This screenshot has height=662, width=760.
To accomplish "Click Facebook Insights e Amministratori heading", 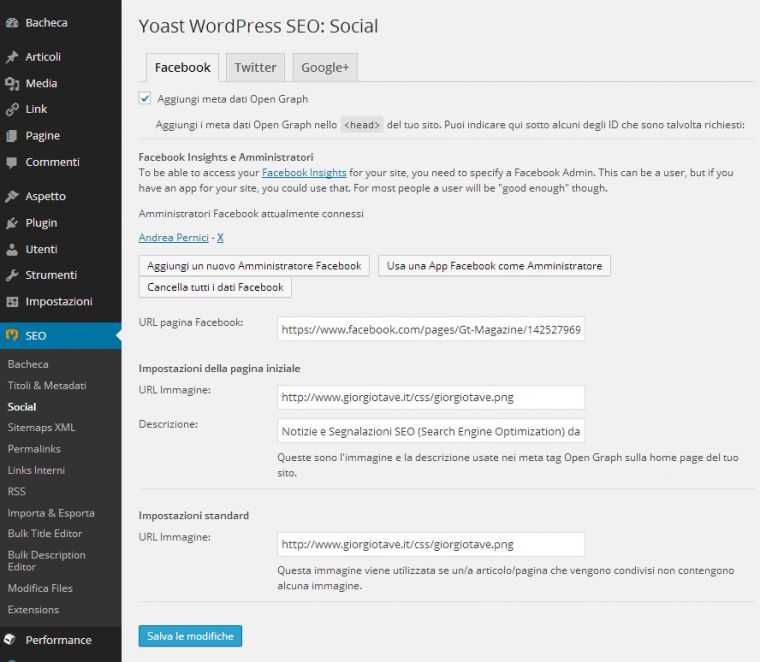I will [x=226, y=157].
